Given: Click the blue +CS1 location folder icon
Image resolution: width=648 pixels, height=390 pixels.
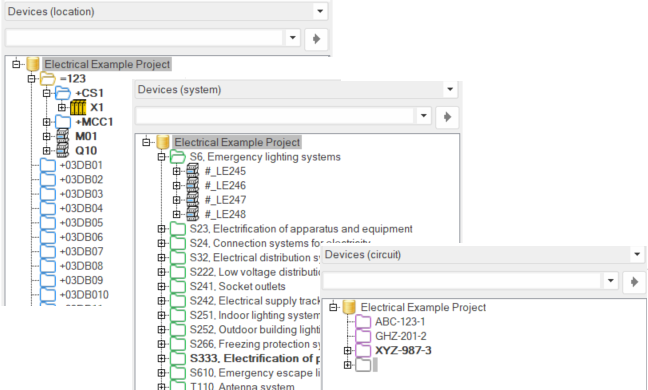Looking at the screenshot, I should click(x=63, y=93).
